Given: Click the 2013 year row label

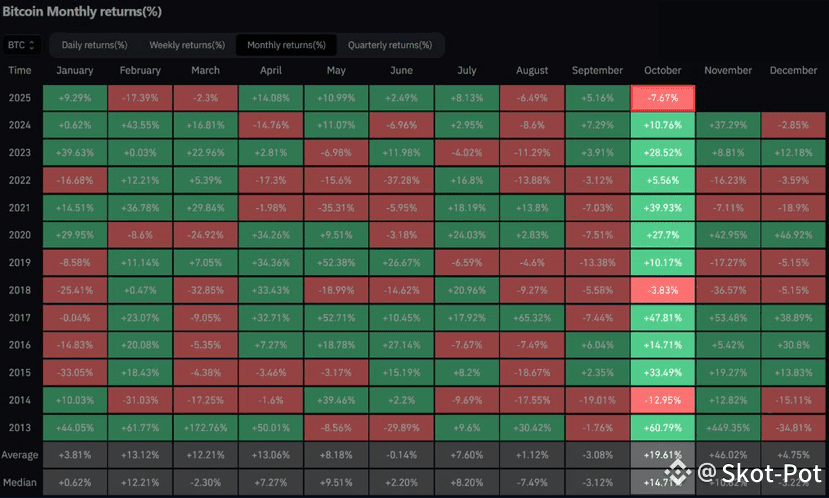Looking at the screenshot, I should point(20,428).
